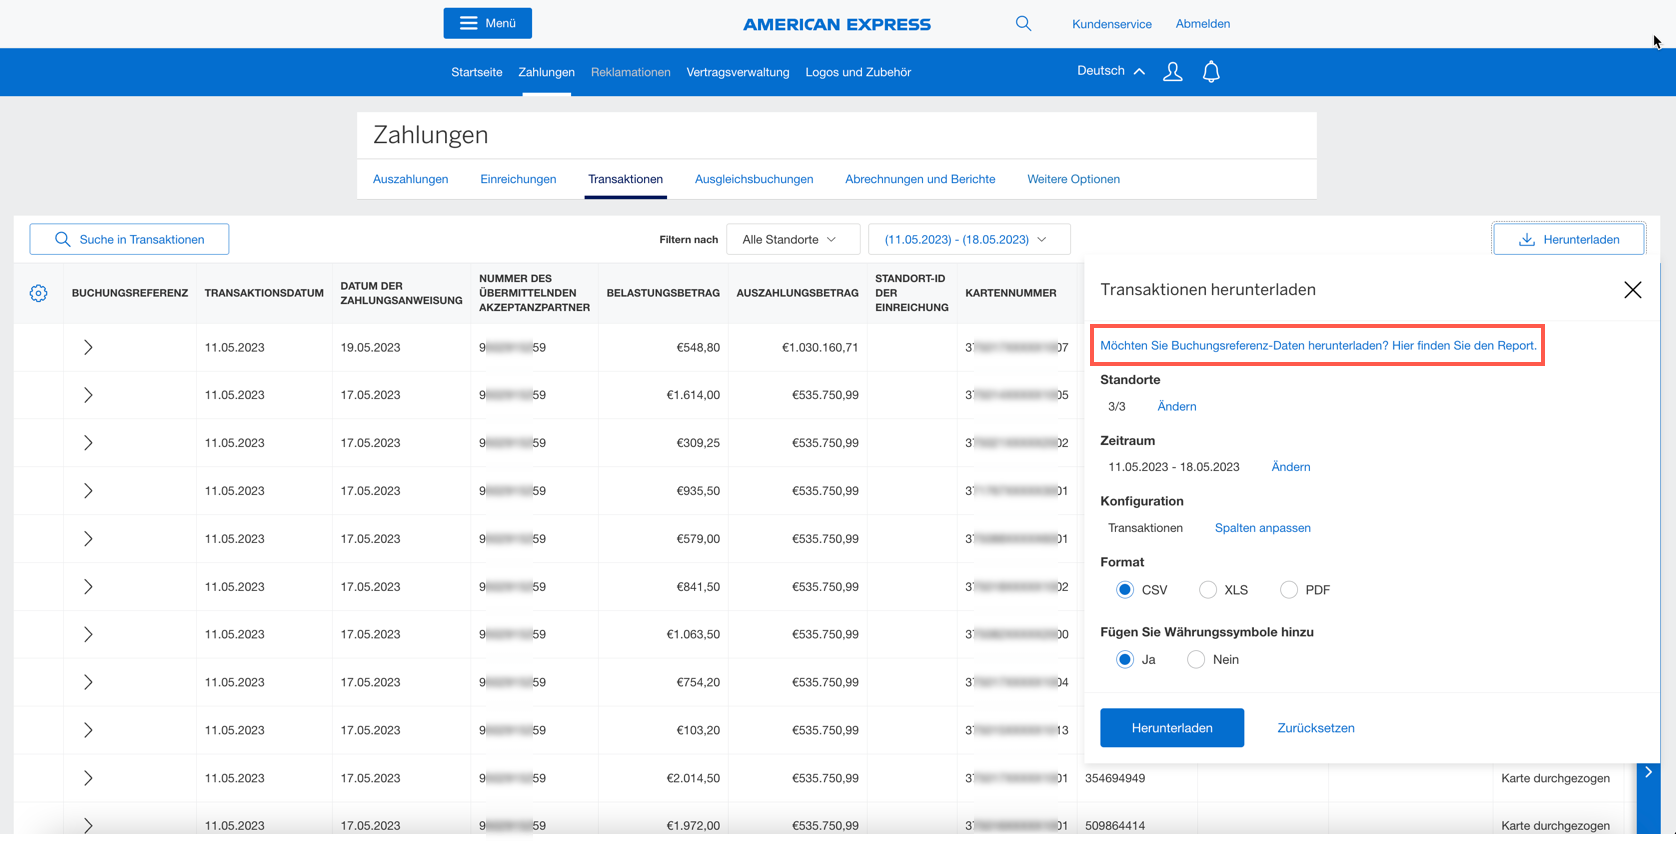
Task: Open the Buchungsreferenz-Daten report link
Action: [1318, 345]
